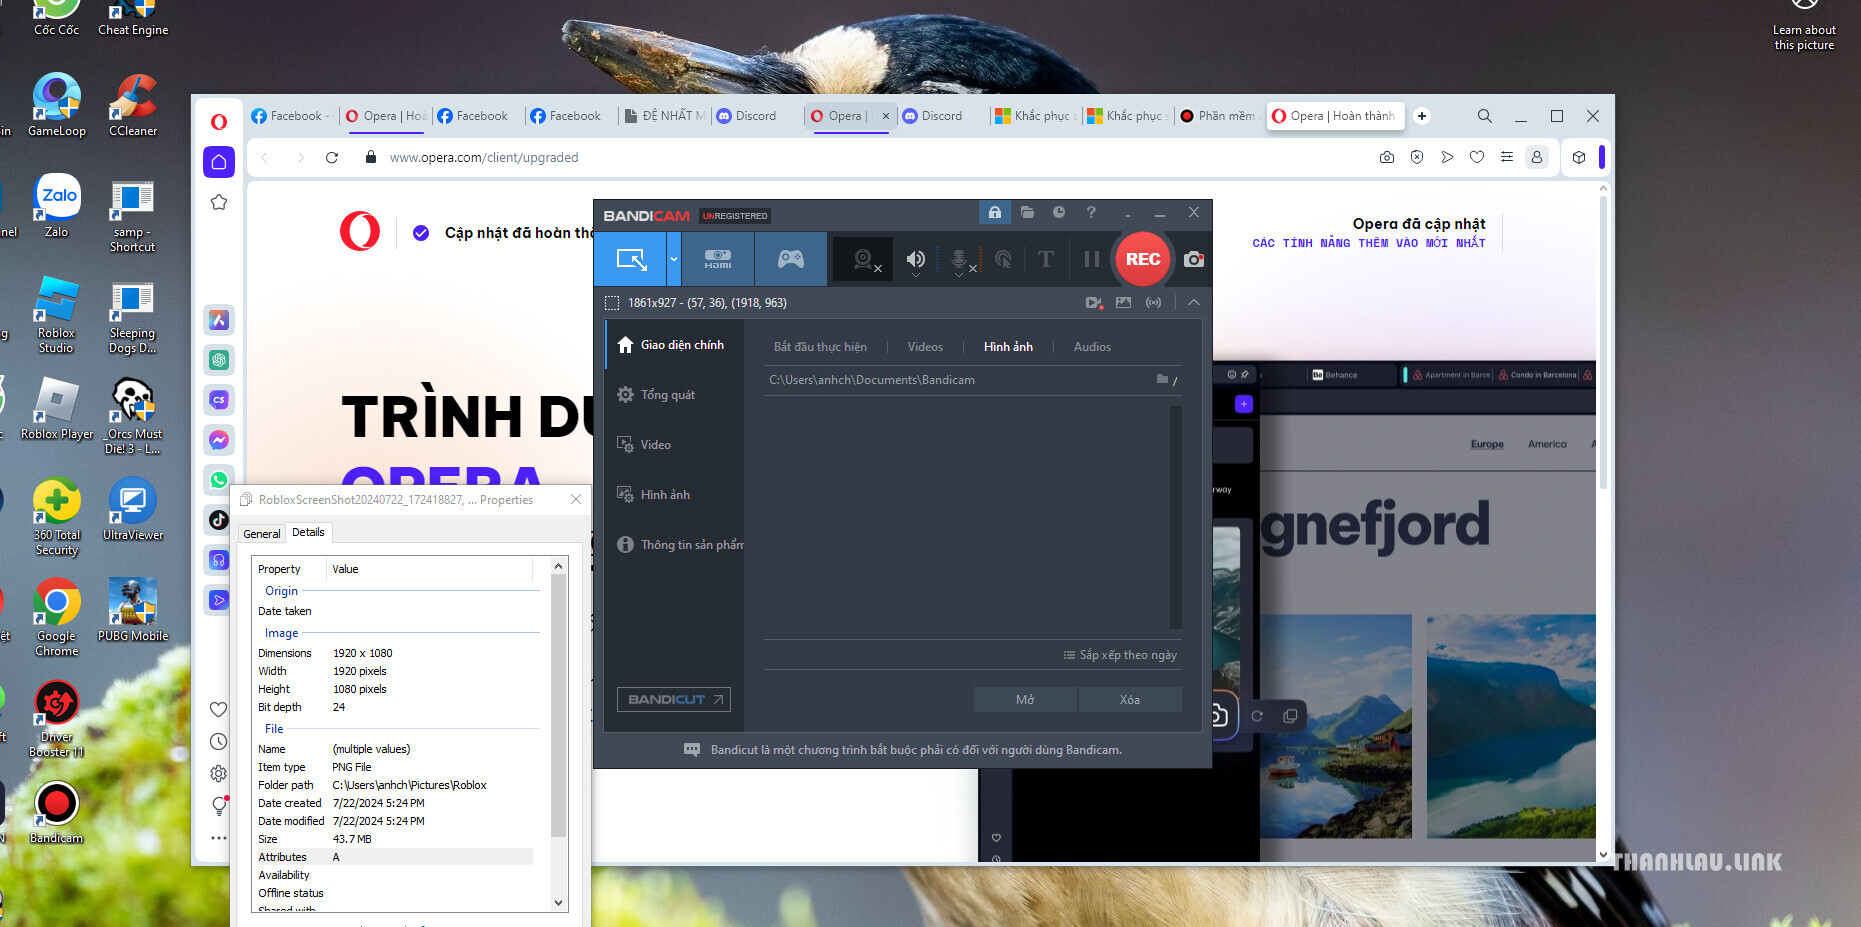Image resolution: width=1861 pixels, height=927 pixels.
Task: Open Opera snapshot camera icon in address bar
Action: pyautogui.click(x=1387, y=157)
